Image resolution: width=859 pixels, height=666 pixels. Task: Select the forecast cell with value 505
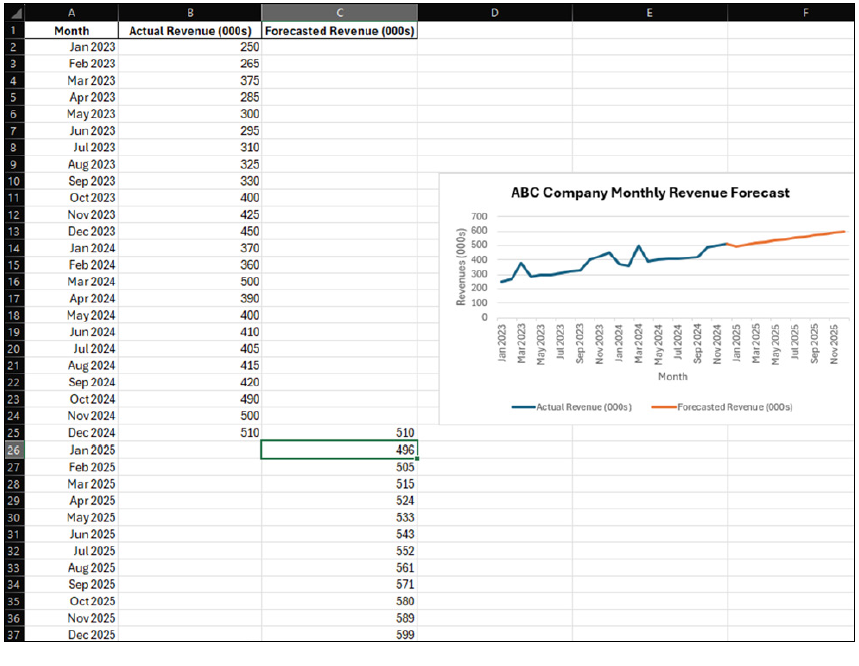click(x=339, y=467)
